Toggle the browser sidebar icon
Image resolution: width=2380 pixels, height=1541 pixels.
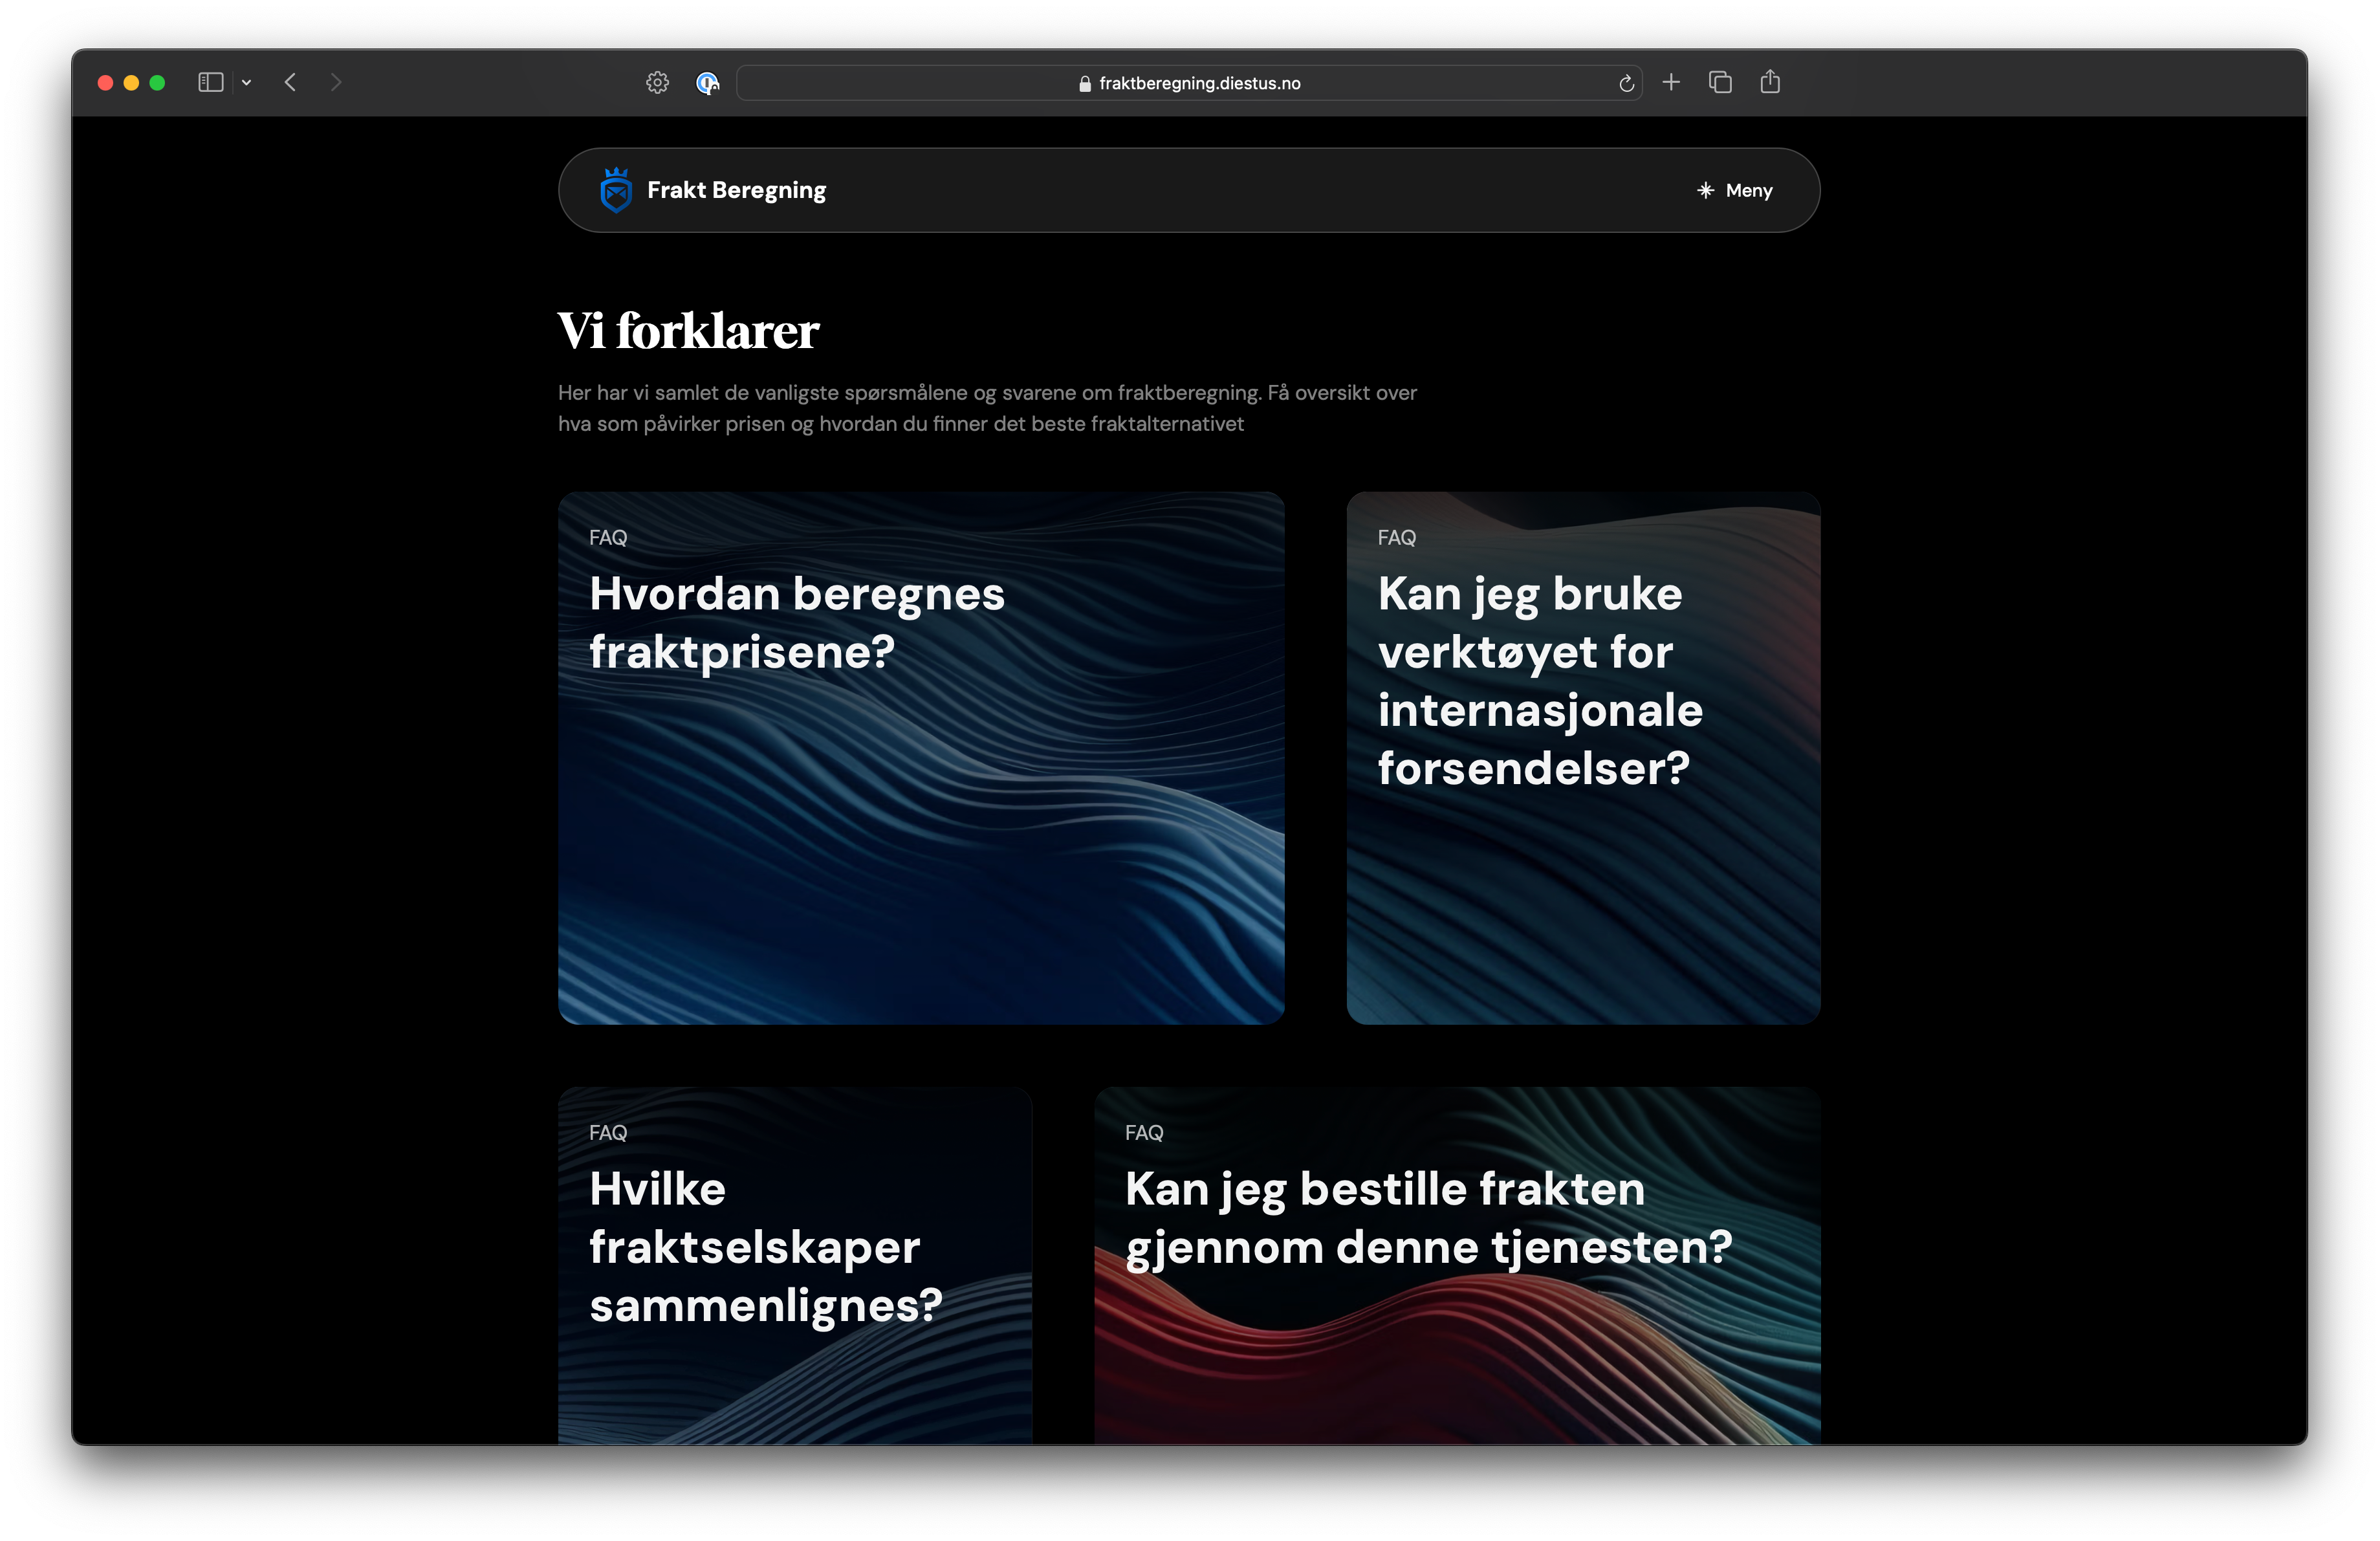(210, 83)
